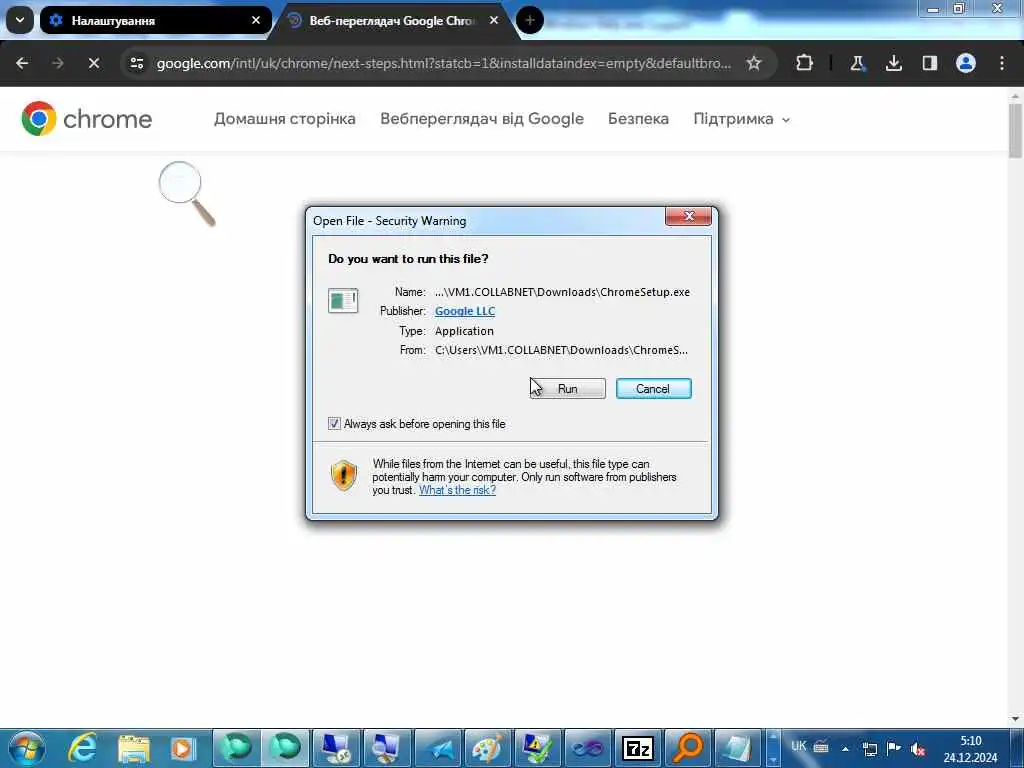Click the address bar URL field

coord(444,63)
